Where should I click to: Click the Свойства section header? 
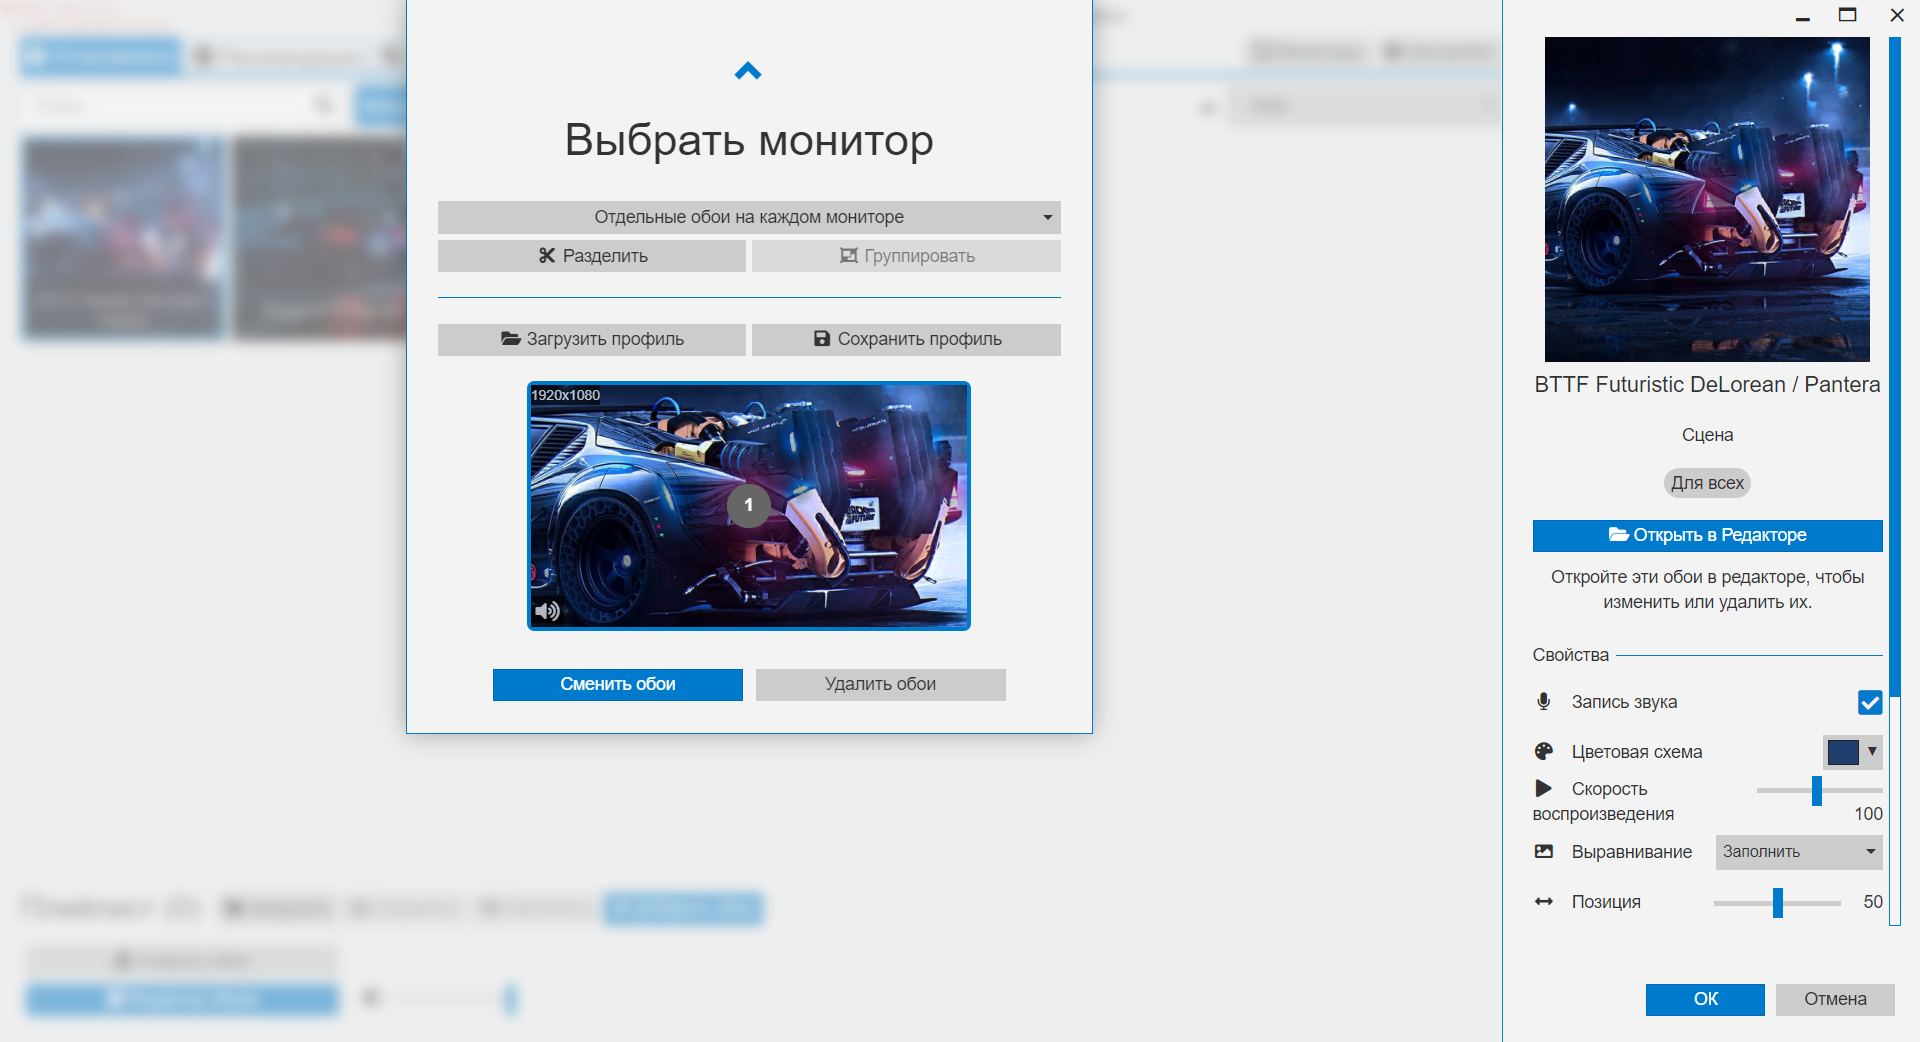[x=1570, y=655]
